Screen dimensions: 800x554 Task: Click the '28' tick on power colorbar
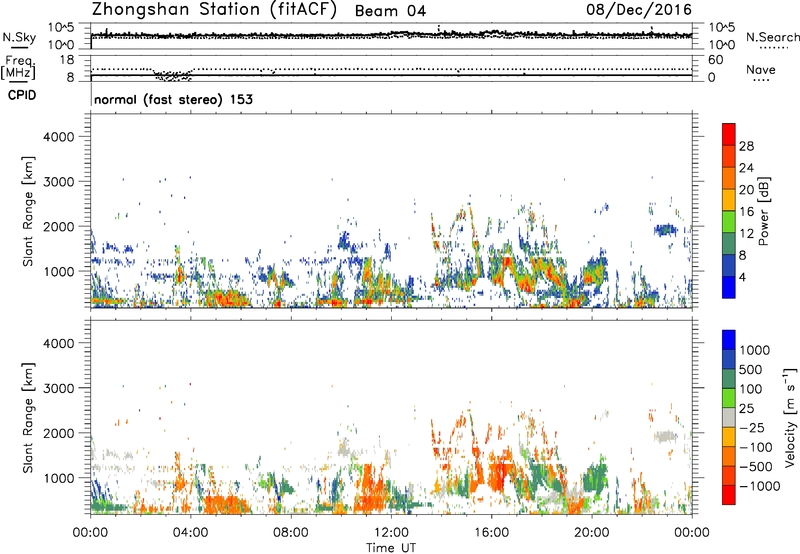pos(746,146)
